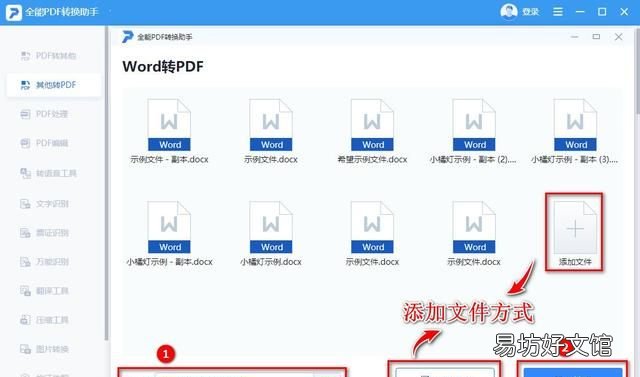The width and height of the screenshot is (640, 377).
Task: Maximize the inner Word转PDF window
Action: click(596, 37)
